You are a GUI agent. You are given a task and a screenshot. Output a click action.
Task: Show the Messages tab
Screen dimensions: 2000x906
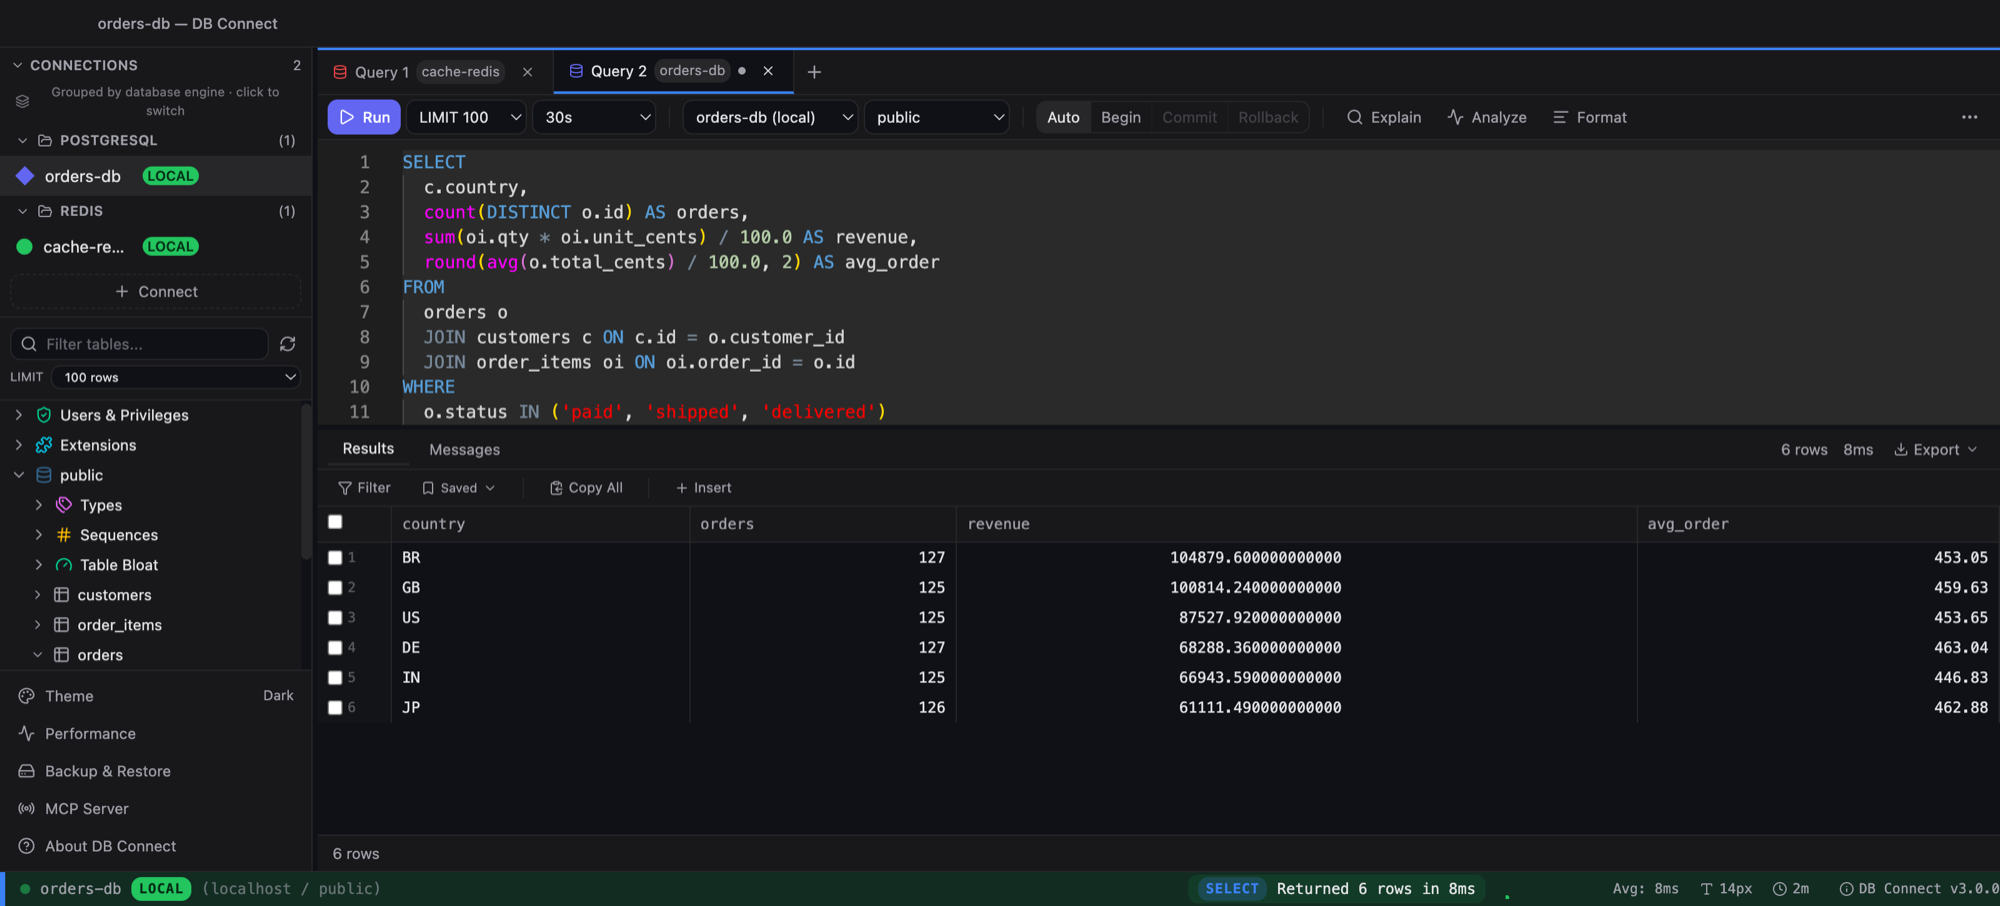(x=464, y=450)
